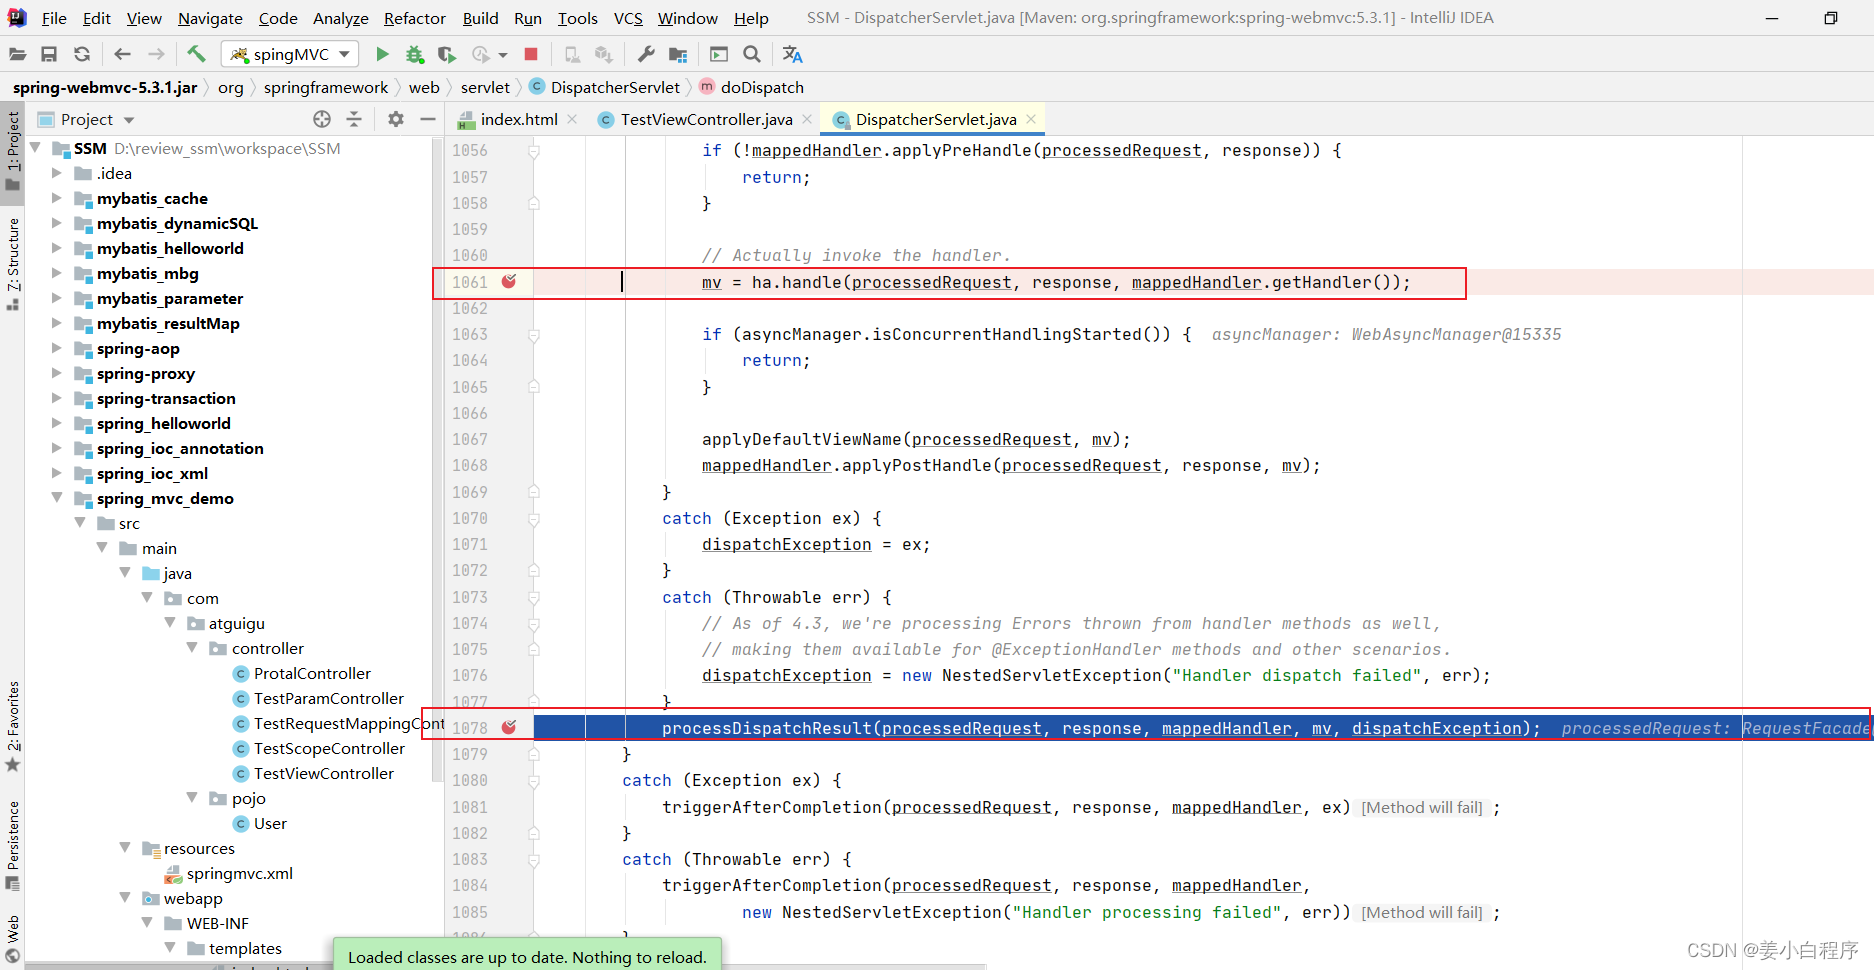
Task: Stop the running process
Action: 531,54
